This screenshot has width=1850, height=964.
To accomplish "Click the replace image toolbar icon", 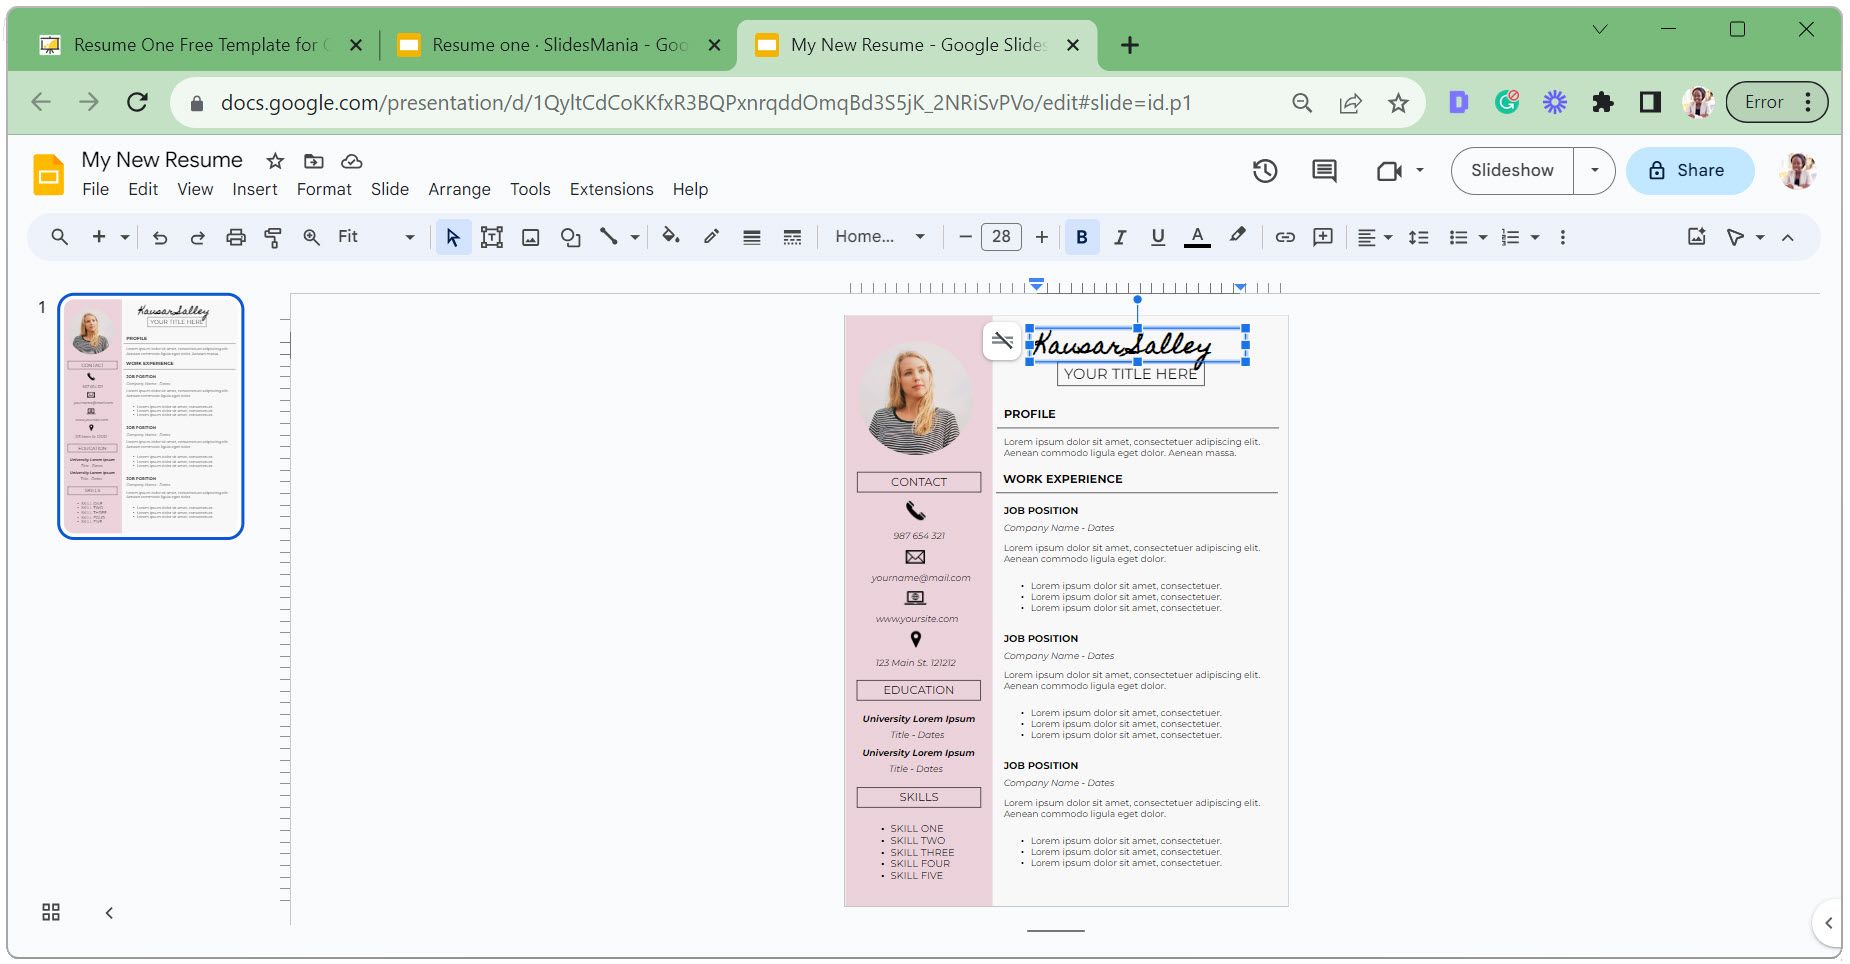I will coord(1697,237).
